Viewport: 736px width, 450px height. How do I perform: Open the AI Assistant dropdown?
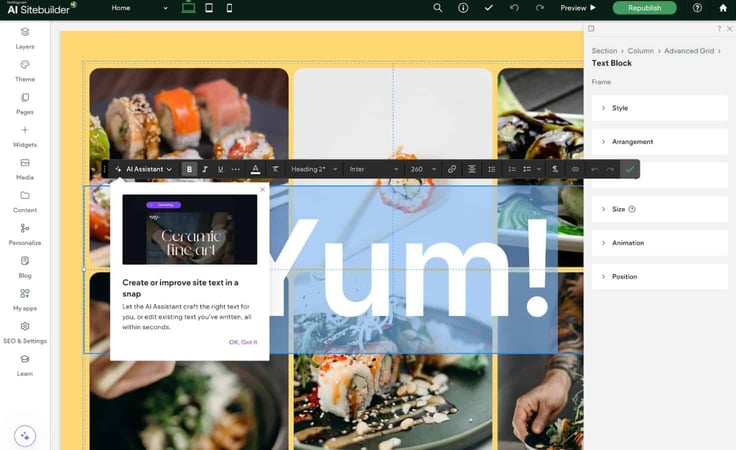144,169
